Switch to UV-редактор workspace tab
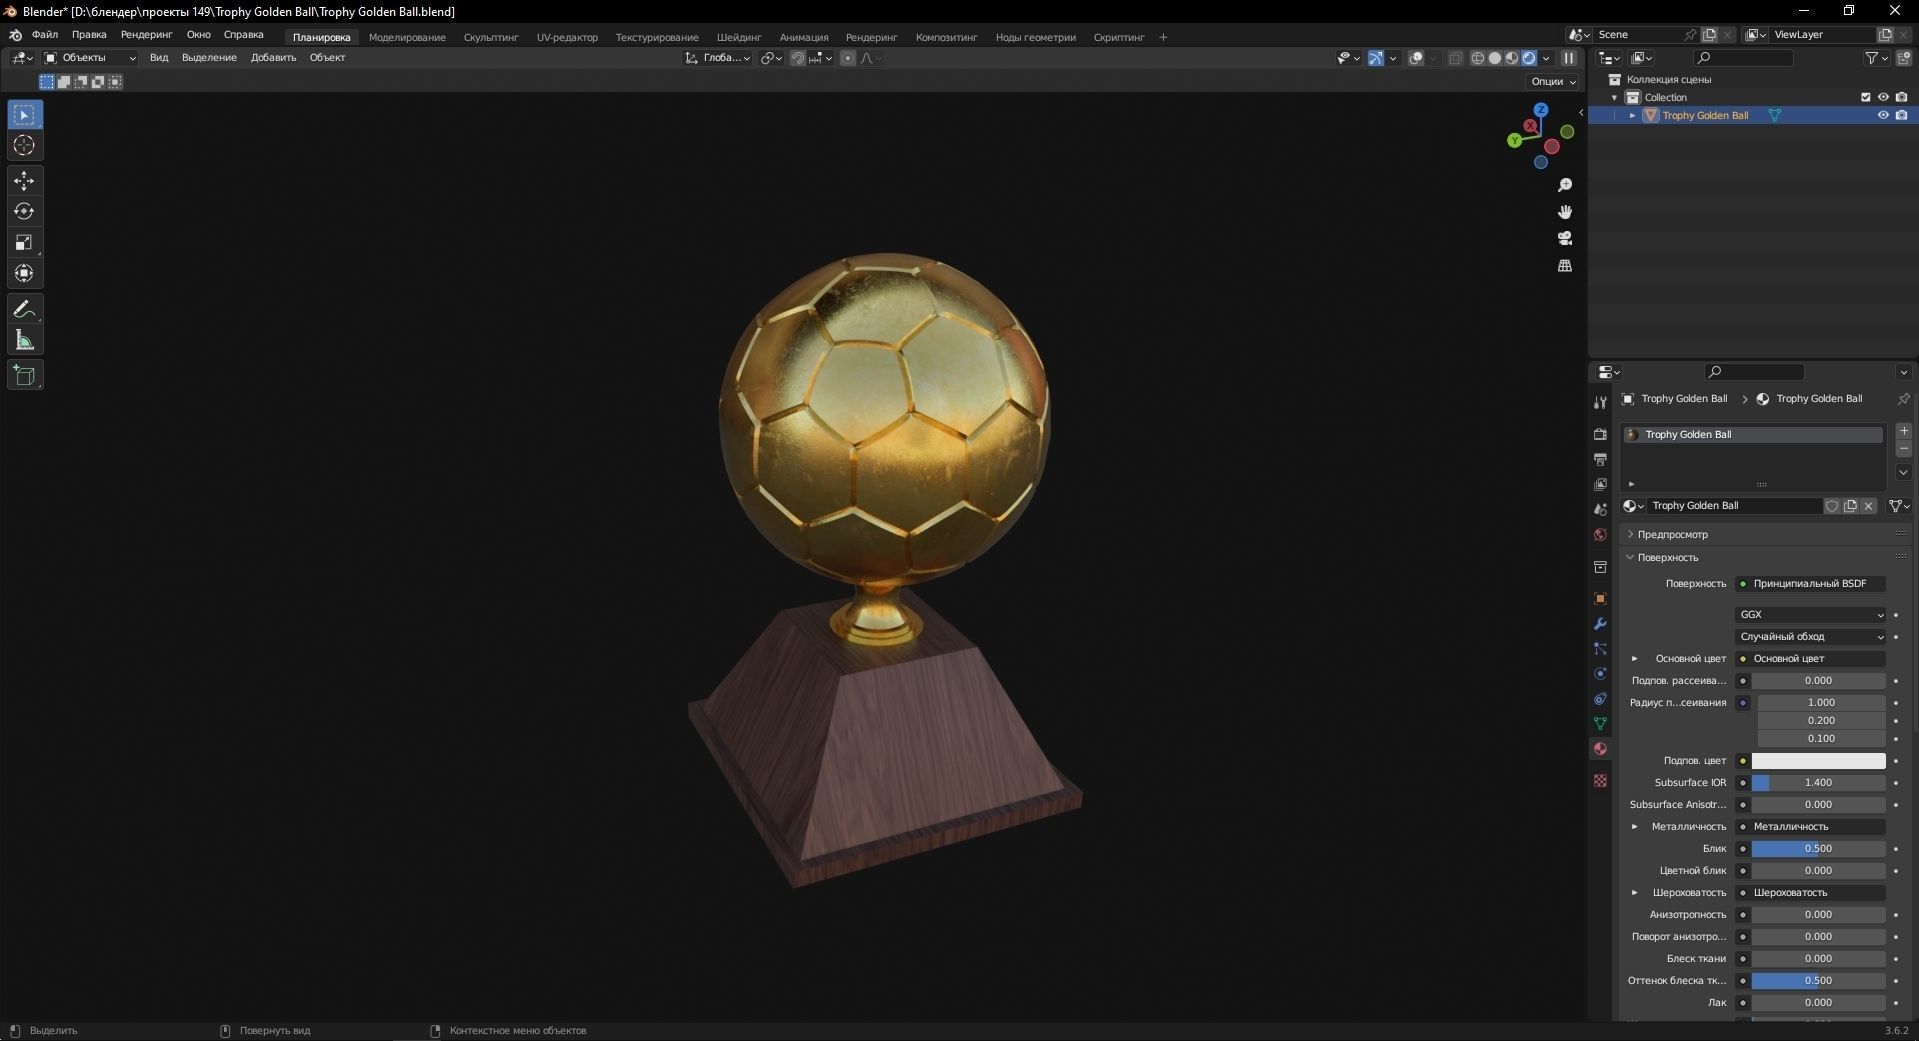This screenshot has height=1041, width=1919. 567,37
